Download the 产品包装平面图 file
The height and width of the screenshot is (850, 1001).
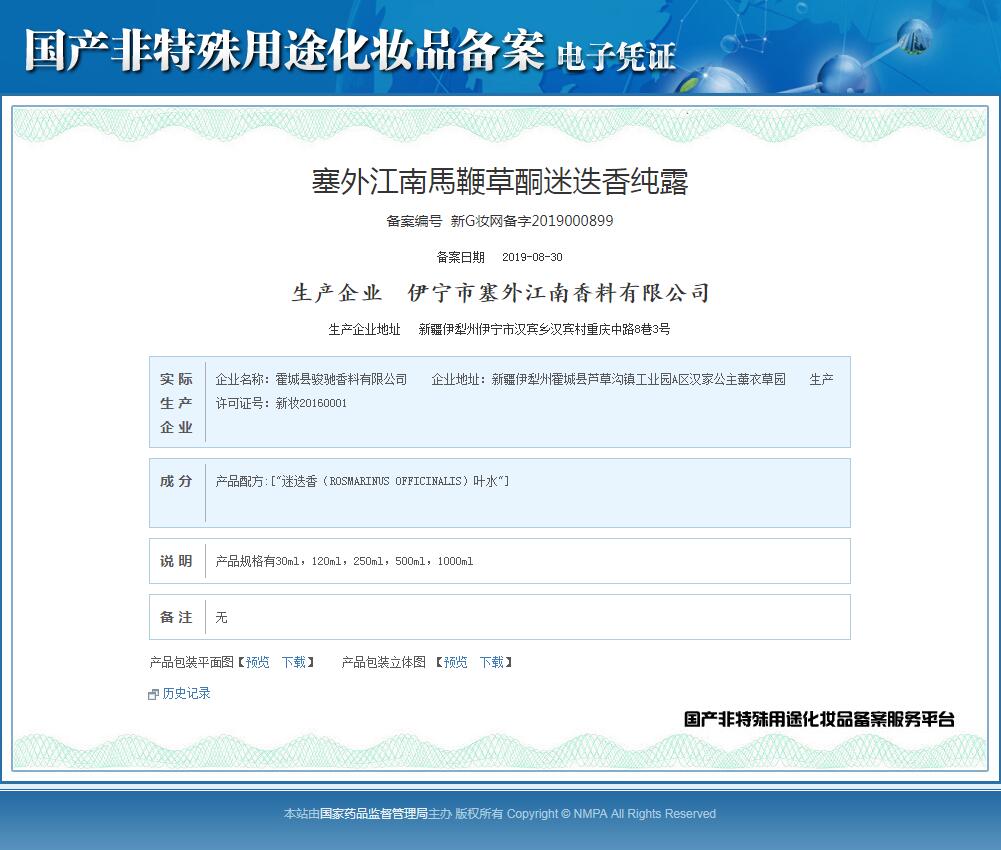(x=294, y=662)
